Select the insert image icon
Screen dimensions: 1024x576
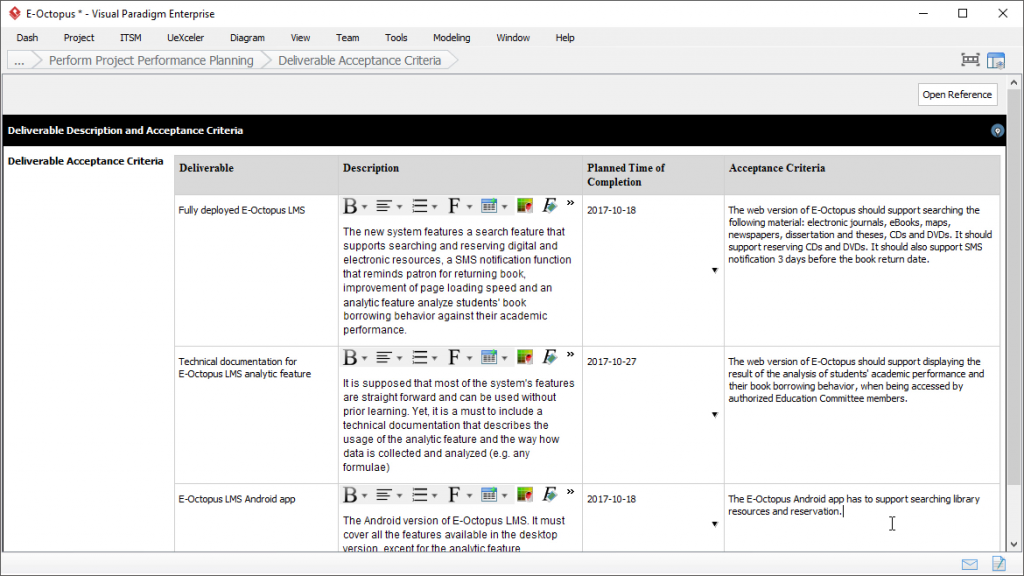(x=524, y=205)
